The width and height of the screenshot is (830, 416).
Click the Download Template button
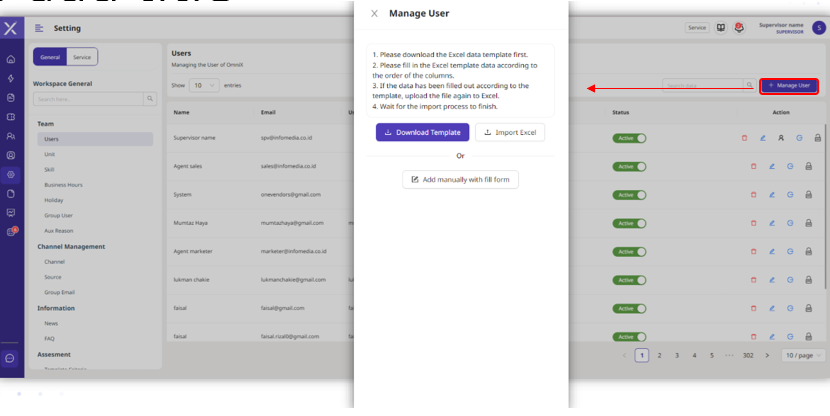pos(422,132)
